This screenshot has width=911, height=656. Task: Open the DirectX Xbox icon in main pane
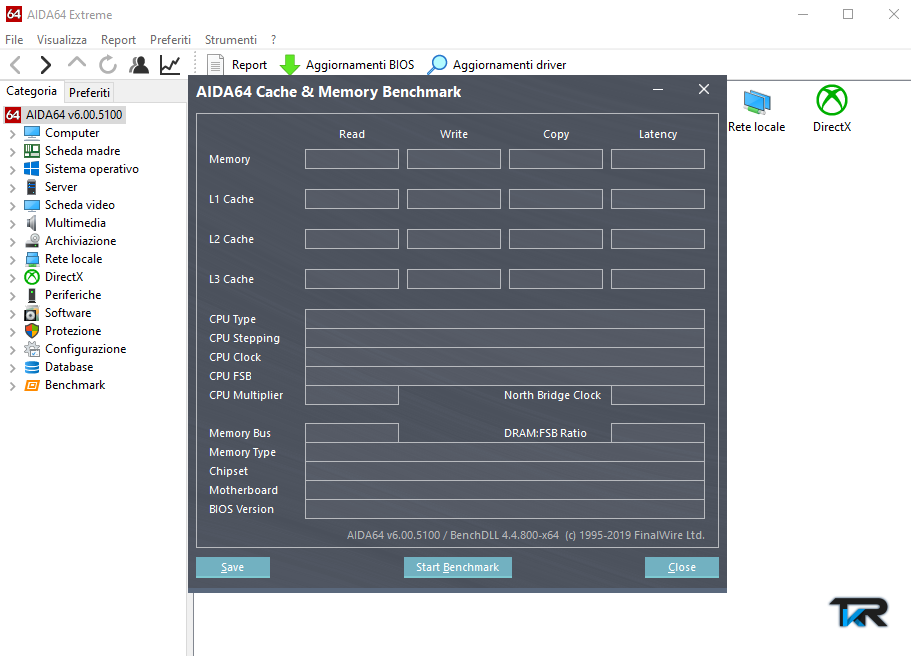831,100
